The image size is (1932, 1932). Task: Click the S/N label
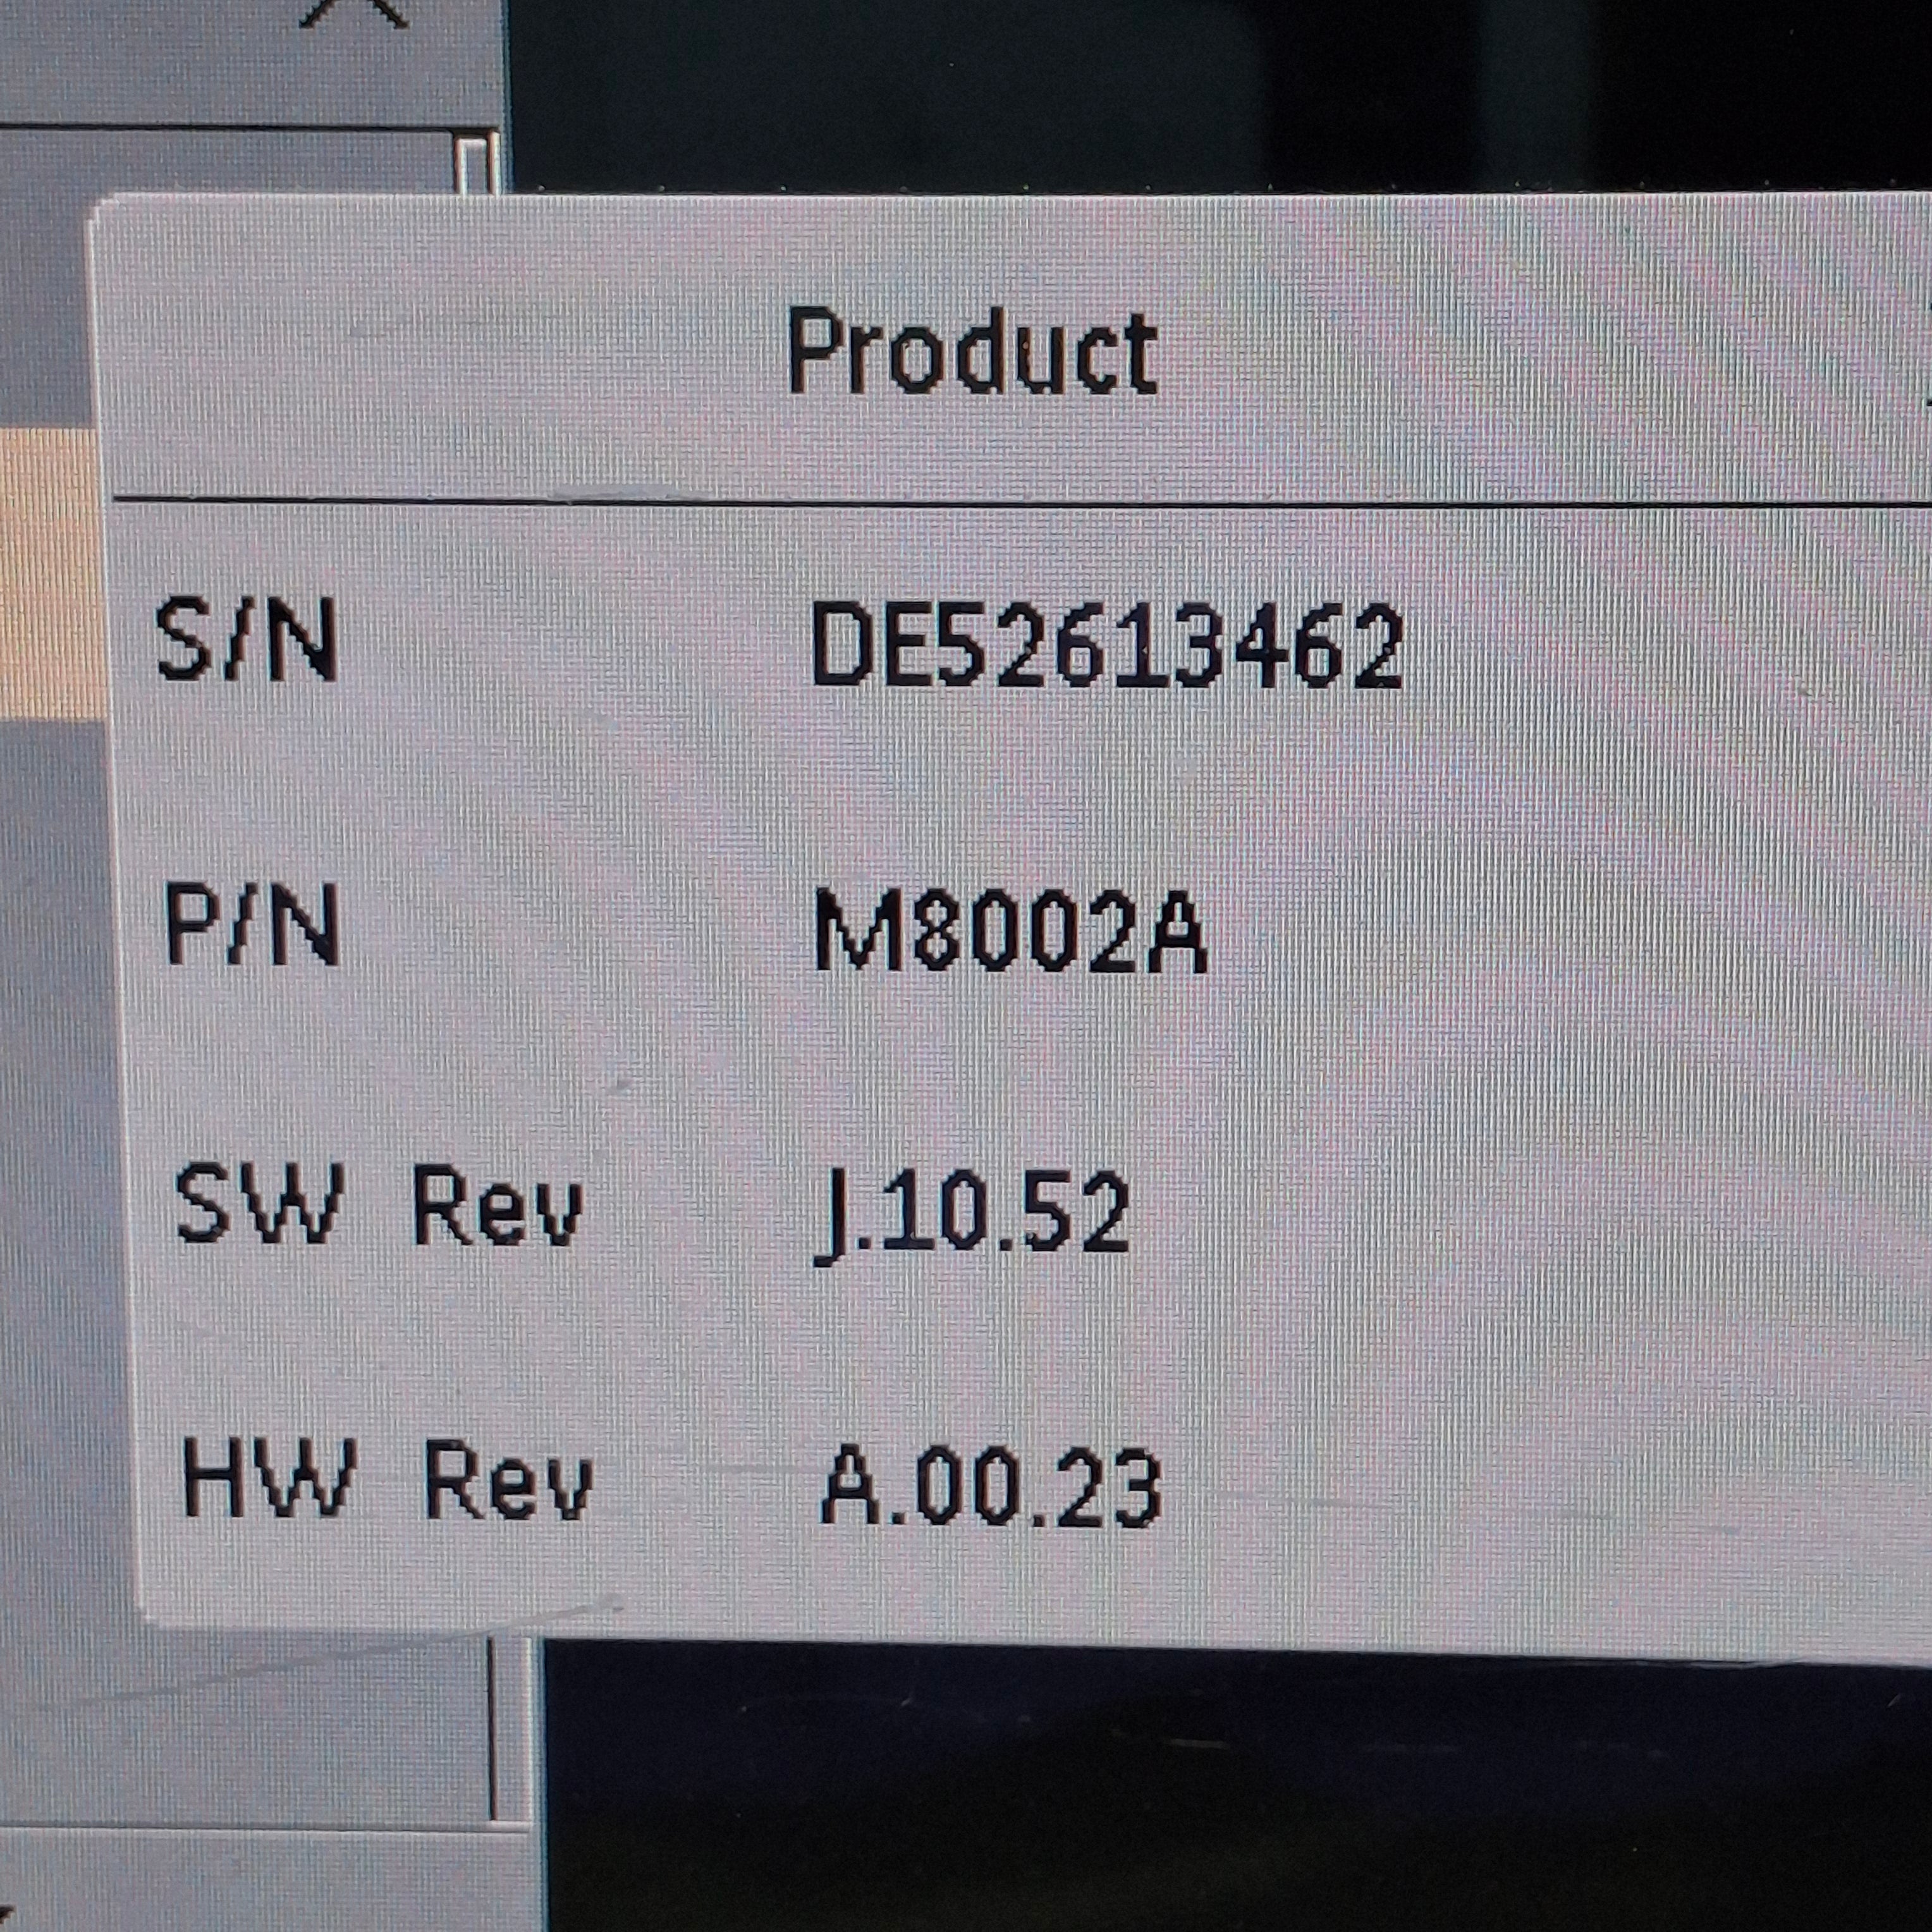point(246,641)
